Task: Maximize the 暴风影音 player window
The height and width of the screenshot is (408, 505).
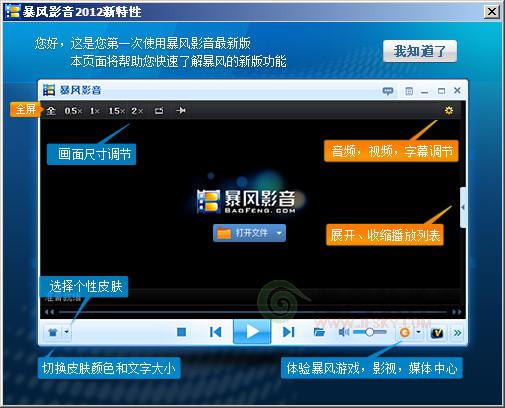Action: (441, 91)
